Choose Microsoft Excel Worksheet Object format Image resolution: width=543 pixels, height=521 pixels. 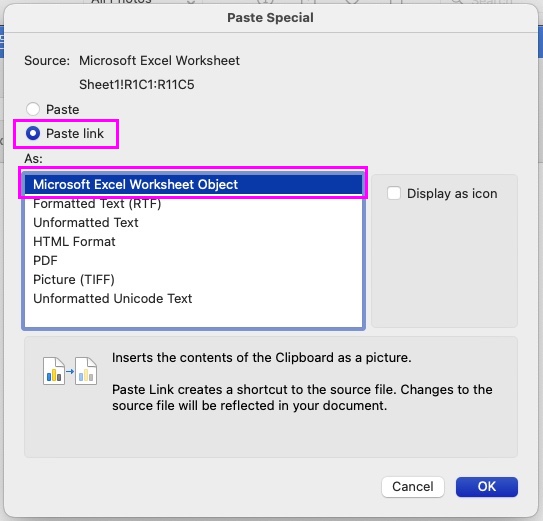(193, 184)
